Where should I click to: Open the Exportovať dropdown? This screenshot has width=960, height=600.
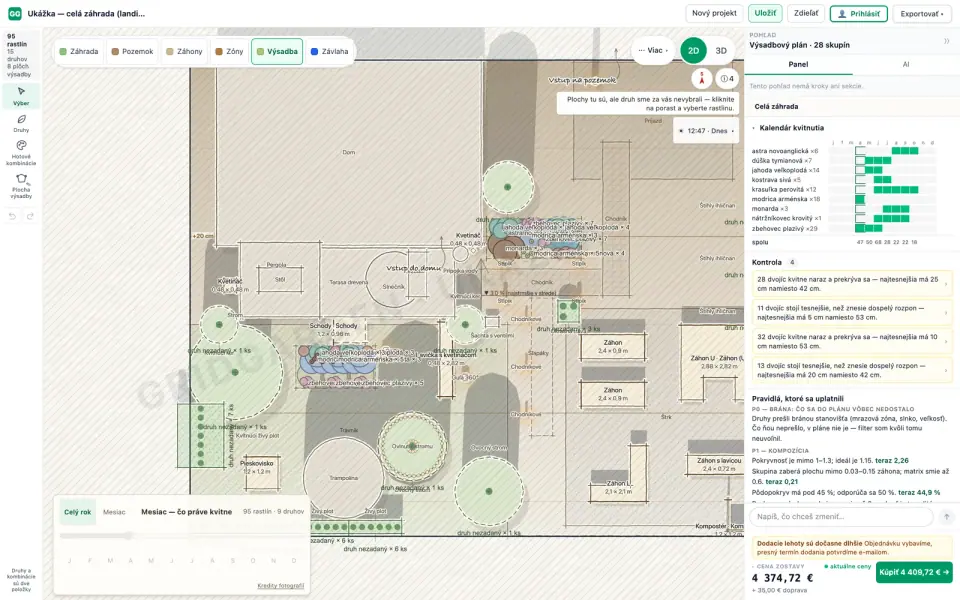[x=922, y=13]
